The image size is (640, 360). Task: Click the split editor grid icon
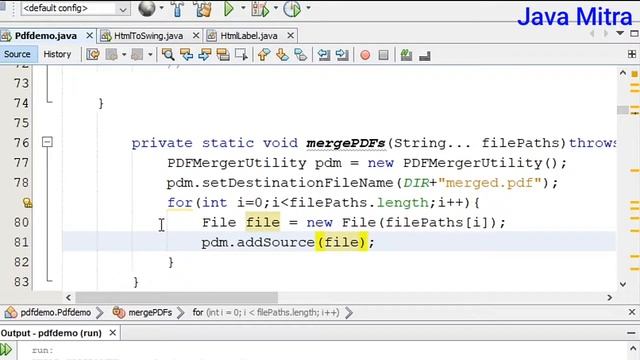[x=632, y=54]
